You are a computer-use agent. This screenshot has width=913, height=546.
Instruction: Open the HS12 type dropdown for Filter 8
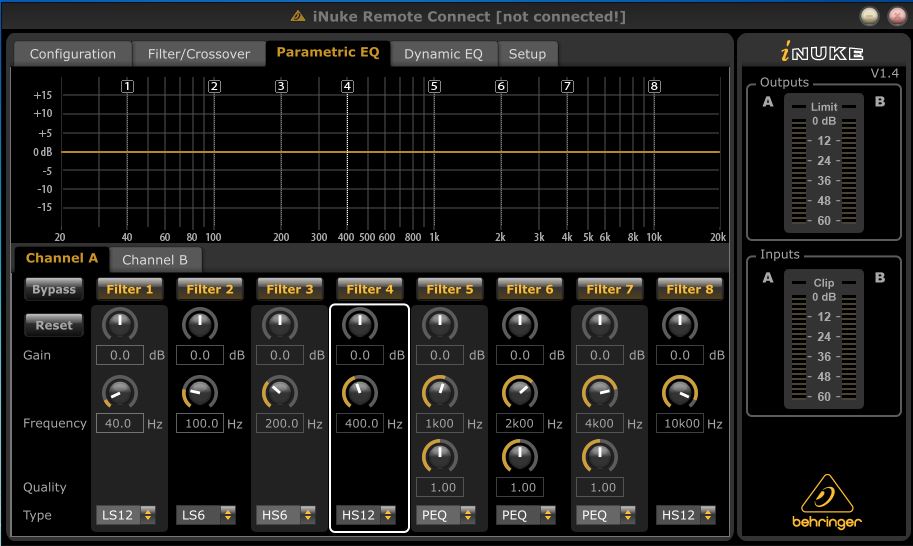(686, 515)
